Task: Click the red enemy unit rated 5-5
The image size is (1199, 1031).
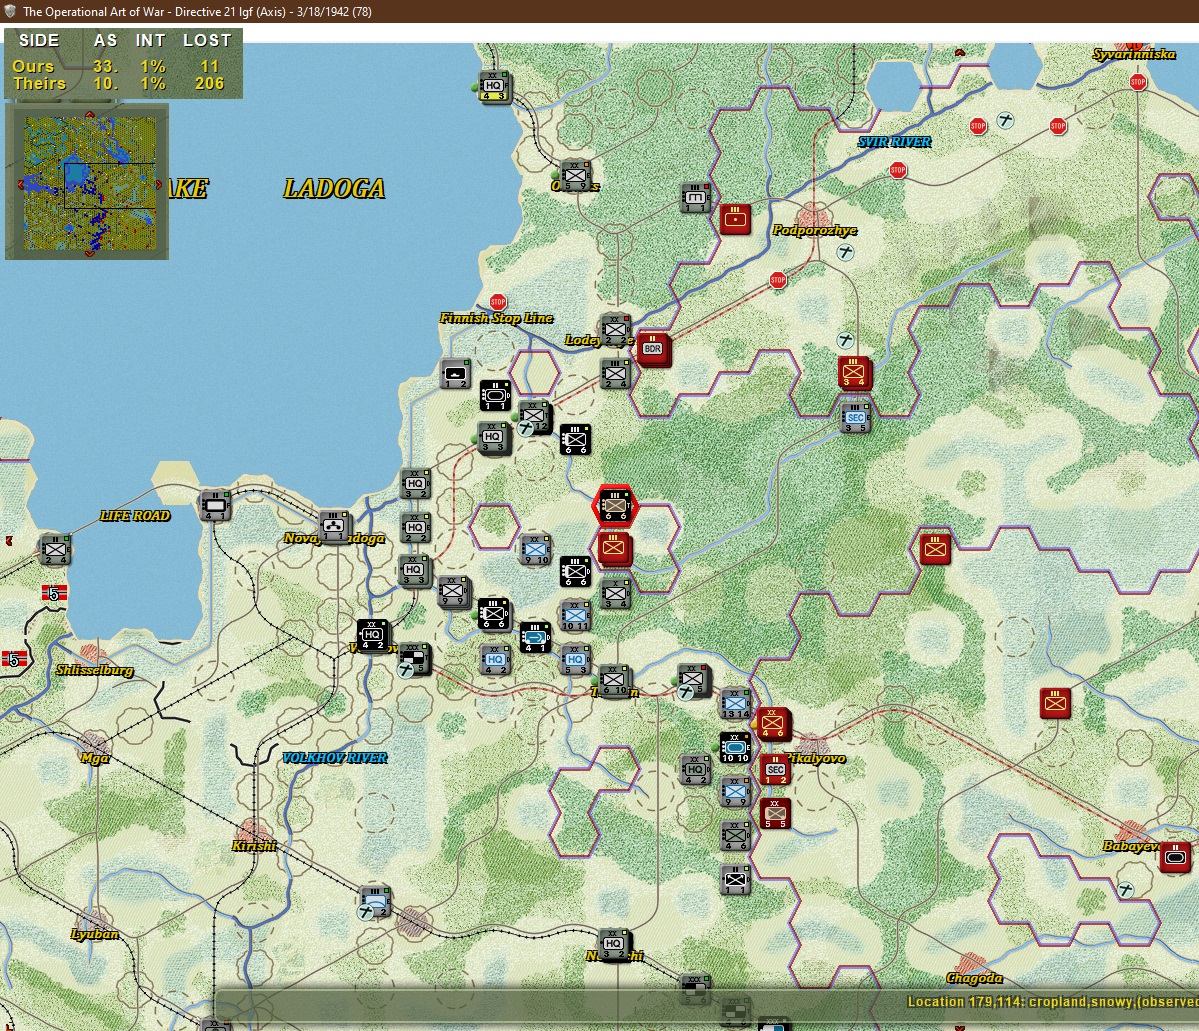Action: [775, 814]
